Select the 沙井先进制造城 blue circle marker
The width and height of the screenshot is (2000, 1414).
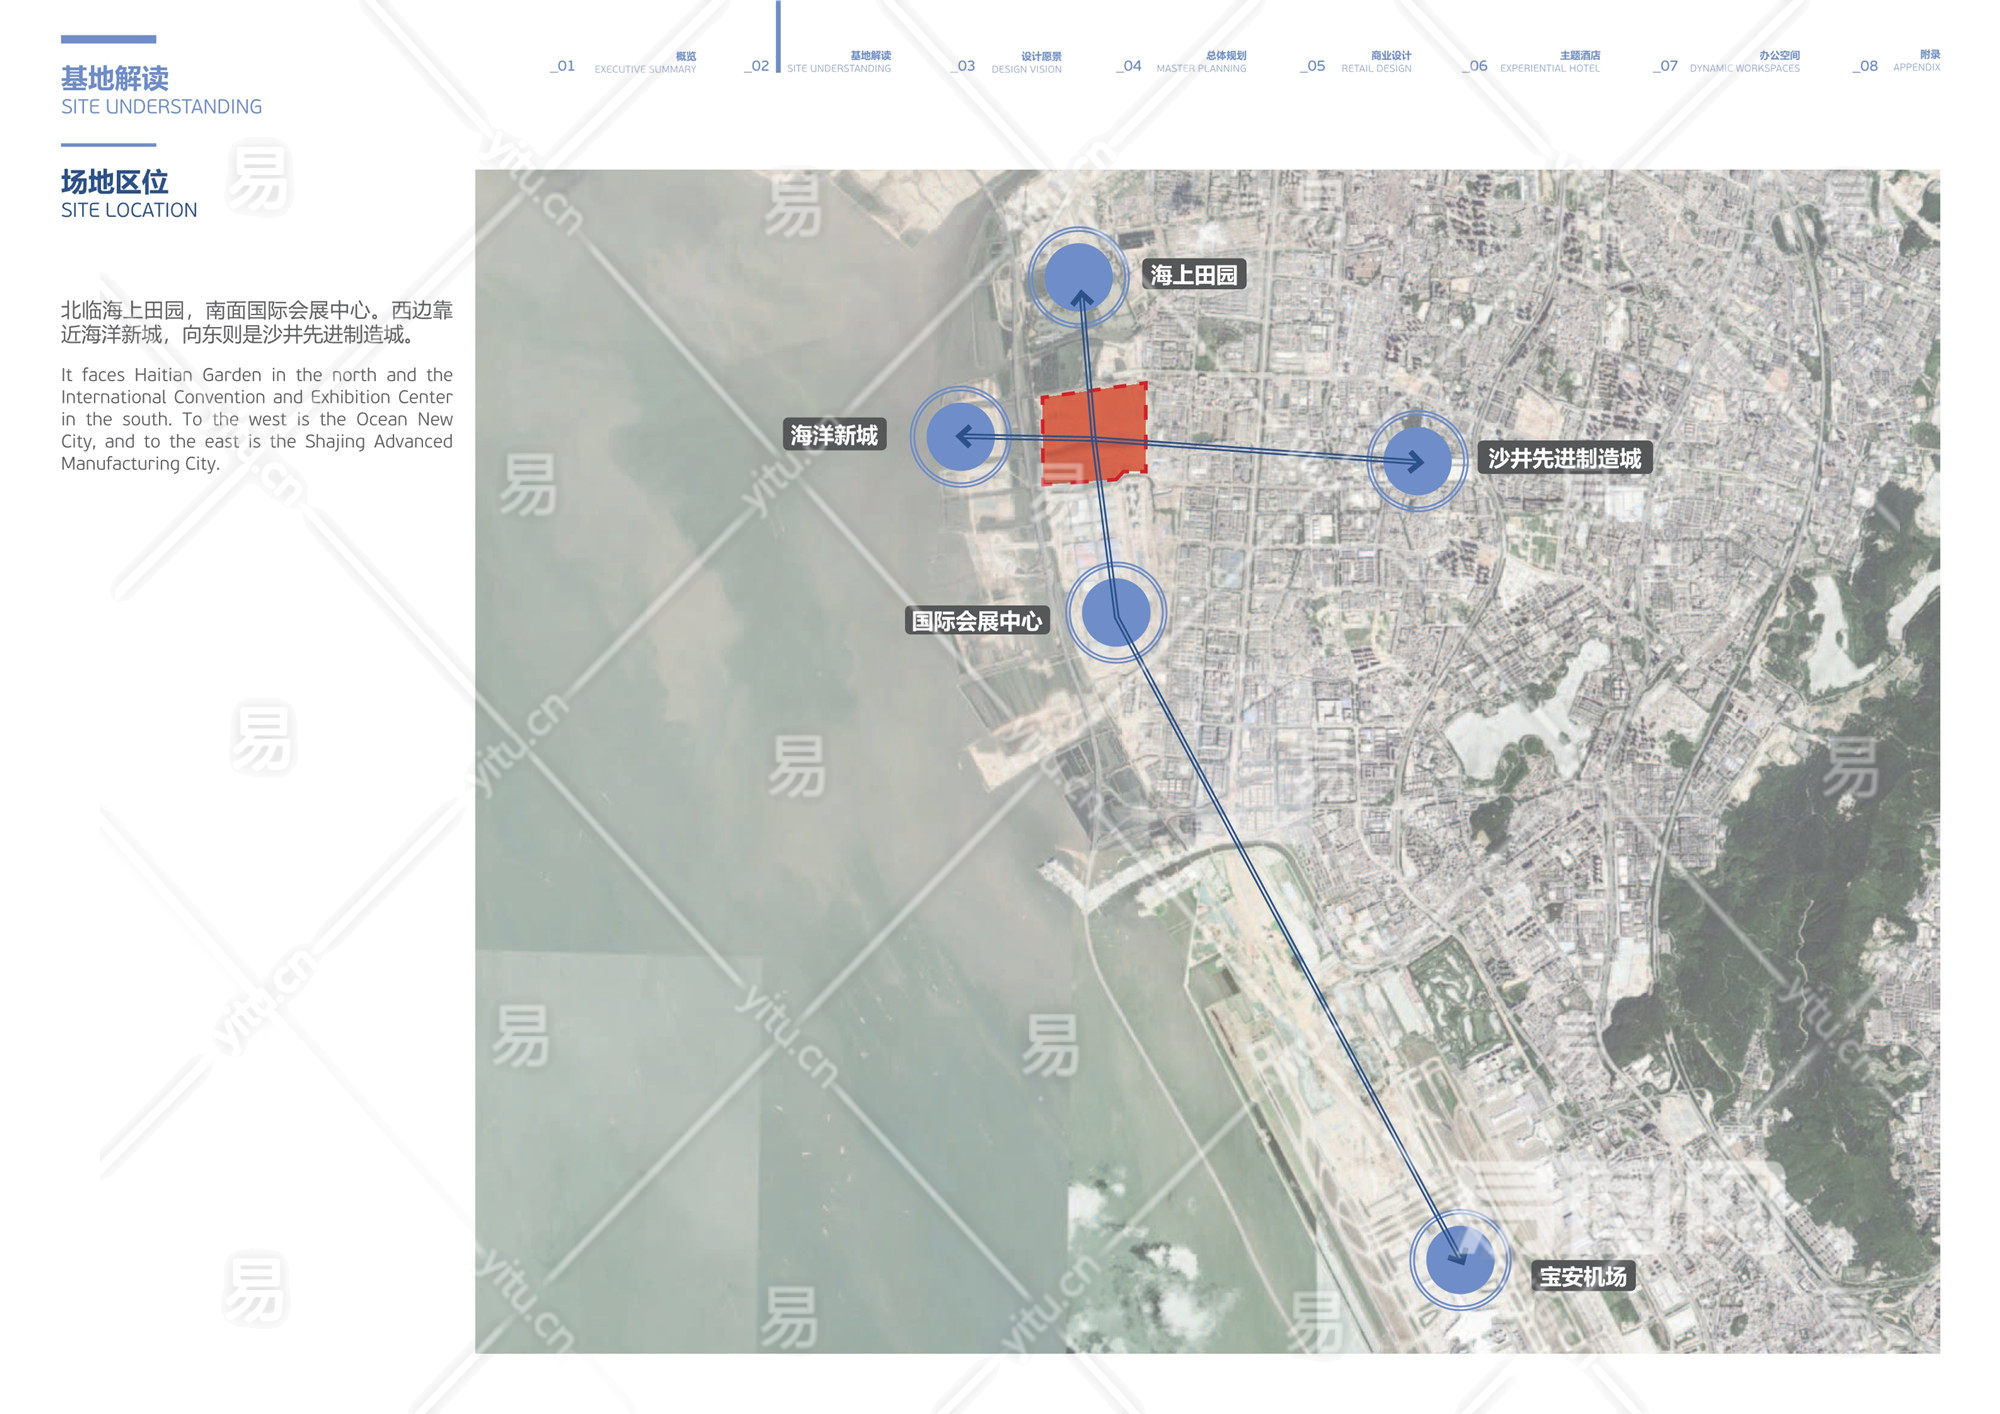click(x=1417, y=461)
